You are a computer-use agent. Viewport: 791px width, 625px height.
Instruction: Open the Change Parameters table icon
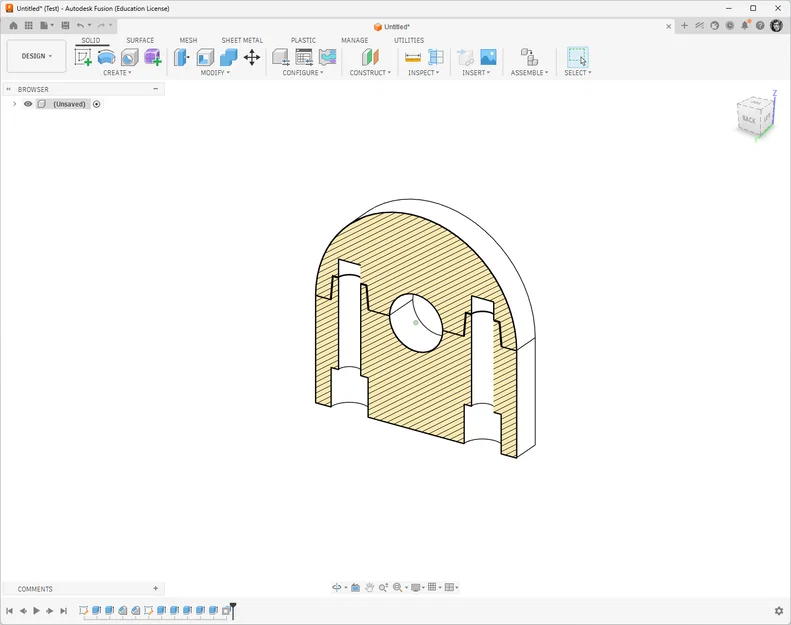click(304, 57)
